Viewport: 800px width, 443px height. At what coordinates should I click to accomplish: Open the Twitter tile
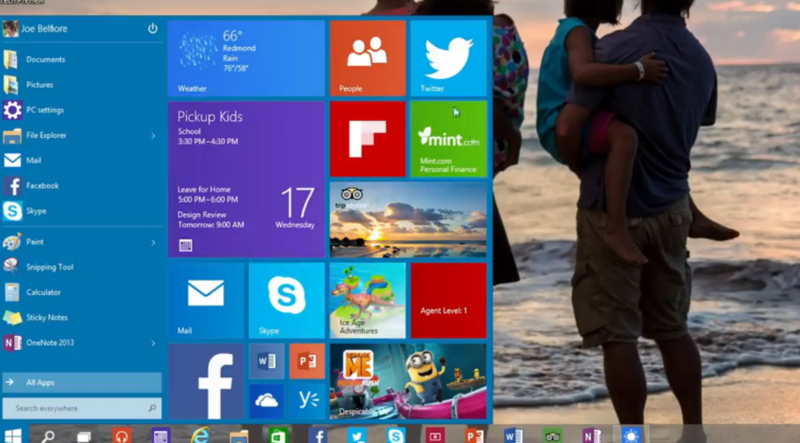click(448, 58)
